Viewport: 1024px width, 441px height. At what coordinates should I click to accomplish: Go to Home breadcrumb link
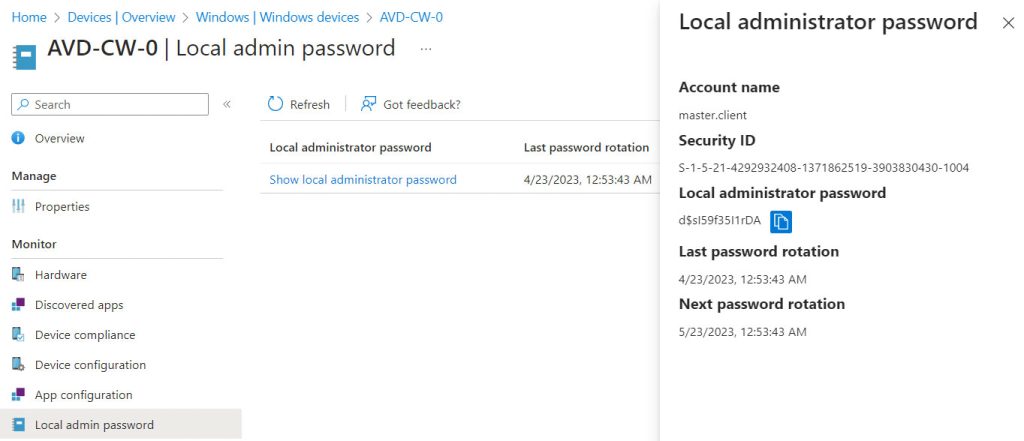[x=29, y=17]
